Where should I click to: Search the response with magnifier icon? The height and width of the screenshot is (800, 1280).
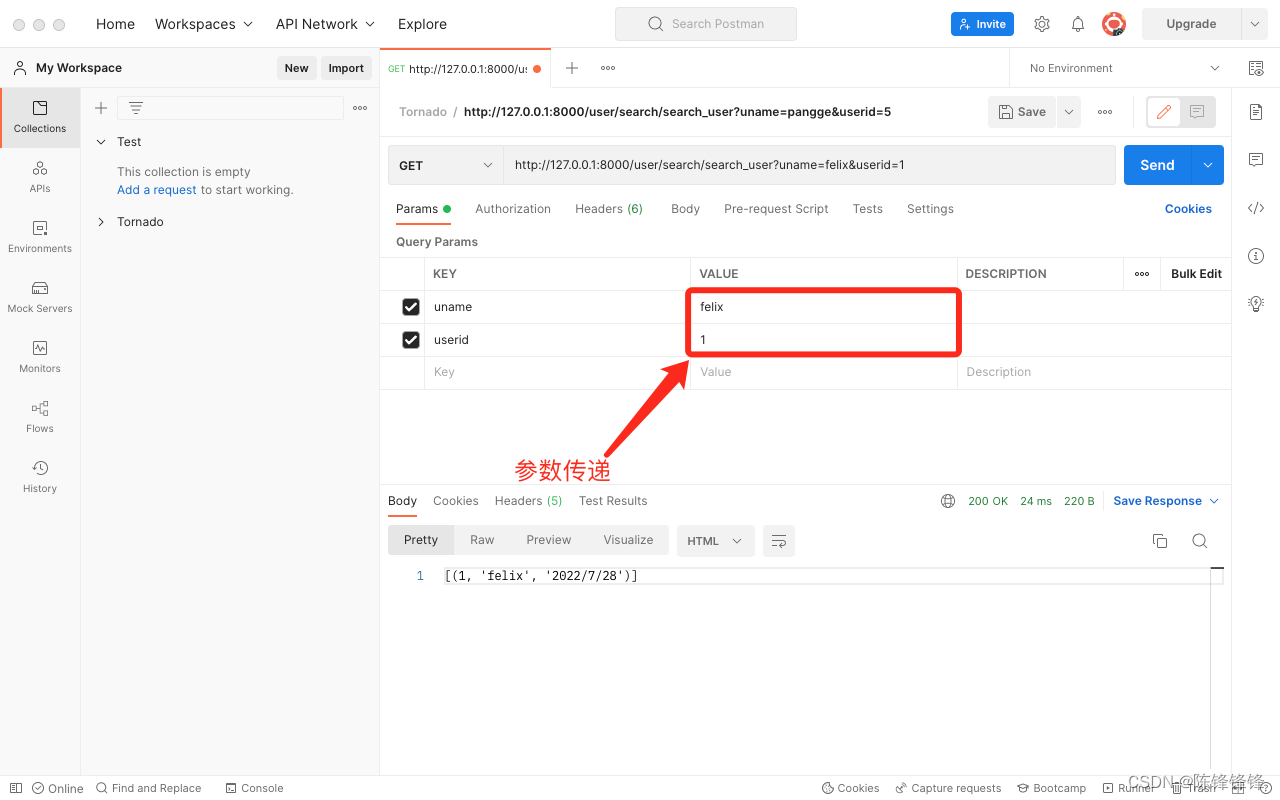(x=1200, y=541)
